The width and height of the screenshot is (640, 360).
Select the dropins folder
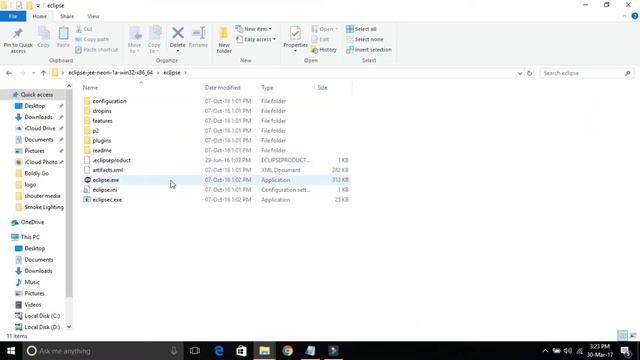(102, 111)
